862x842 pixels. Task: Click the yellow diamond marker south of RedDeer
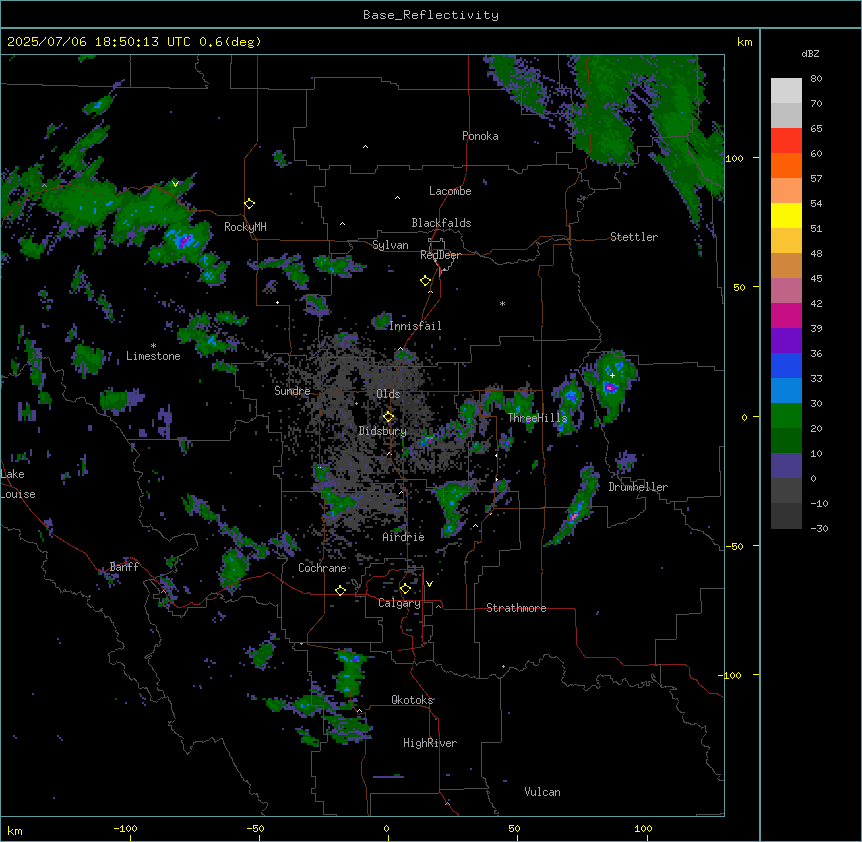(426, 281)
